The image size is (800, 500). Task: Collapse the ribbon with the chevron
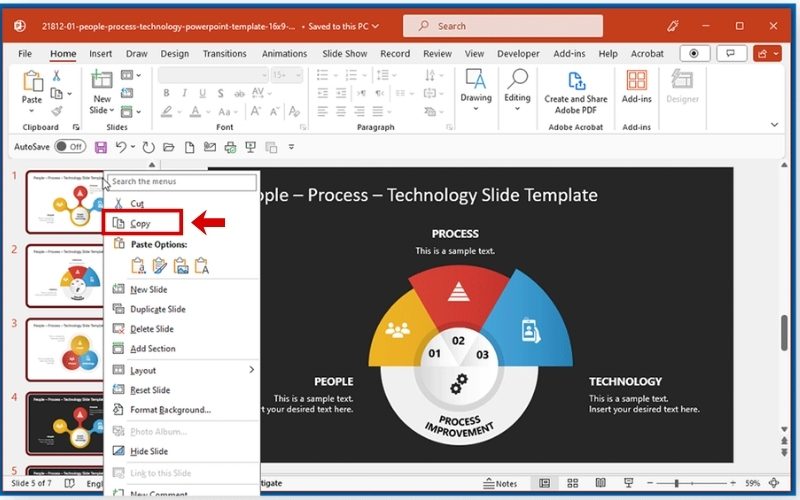point(774,124)
